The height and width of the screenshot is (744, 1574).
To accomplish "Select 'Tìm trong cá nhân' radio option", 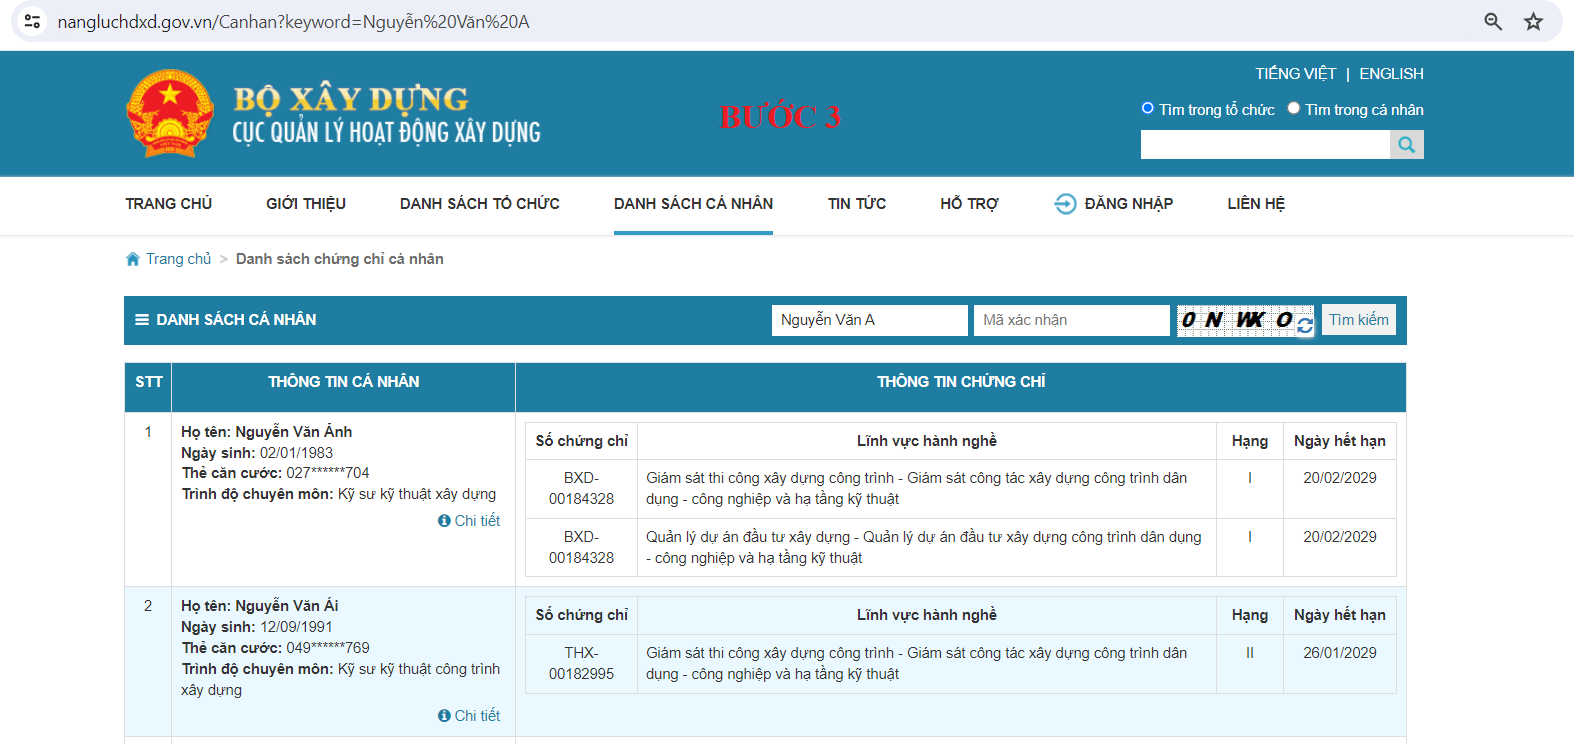I will [1293, 109].
